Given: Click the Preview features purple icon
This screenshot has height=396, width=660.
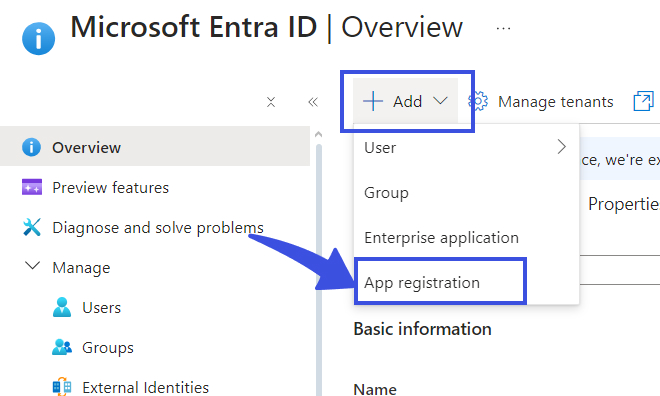Looking at the screenshot, I should pos(32,187).
